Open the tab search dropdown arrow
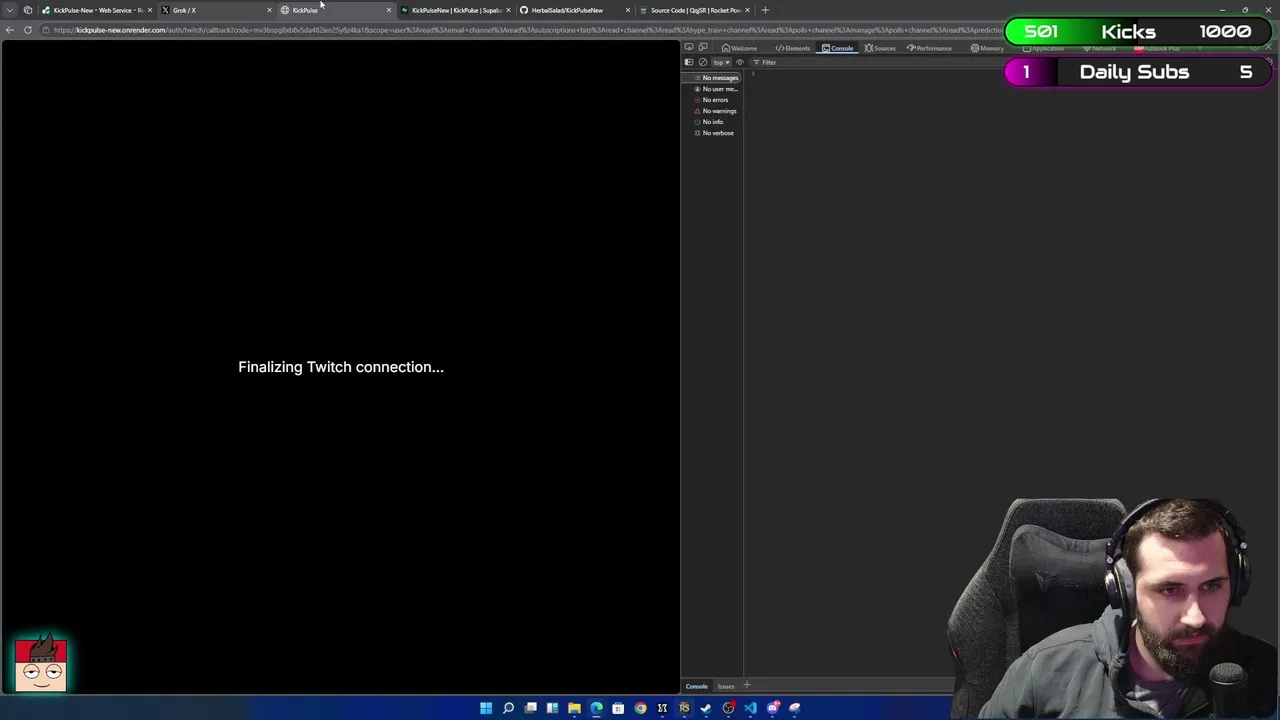 click(x=10, y=10)
